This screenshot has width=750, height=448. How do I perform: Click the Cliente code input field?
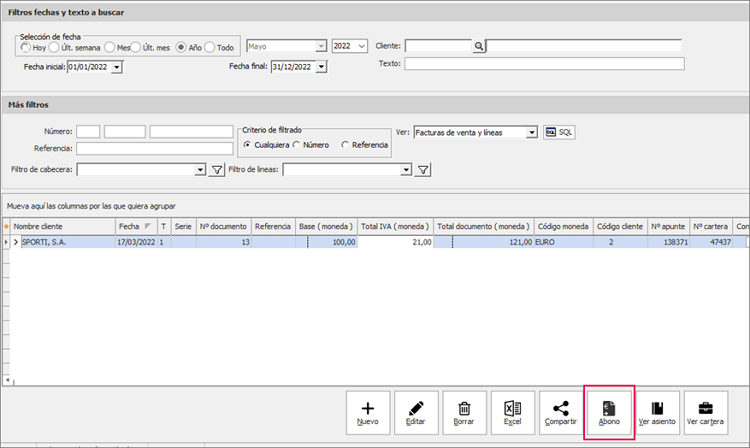tap(439, 46)
